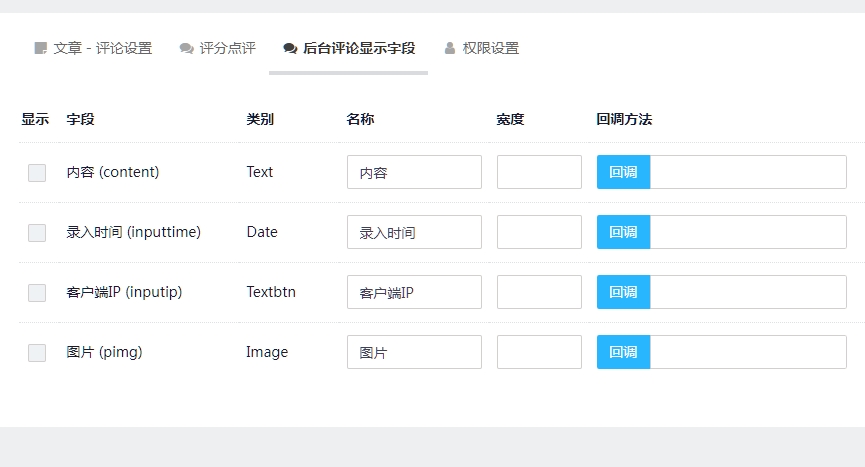The height and width of the screenshot is (467, 865).
Task: Click the 评分点评 speech bubble icon
Action: (186, 48)
